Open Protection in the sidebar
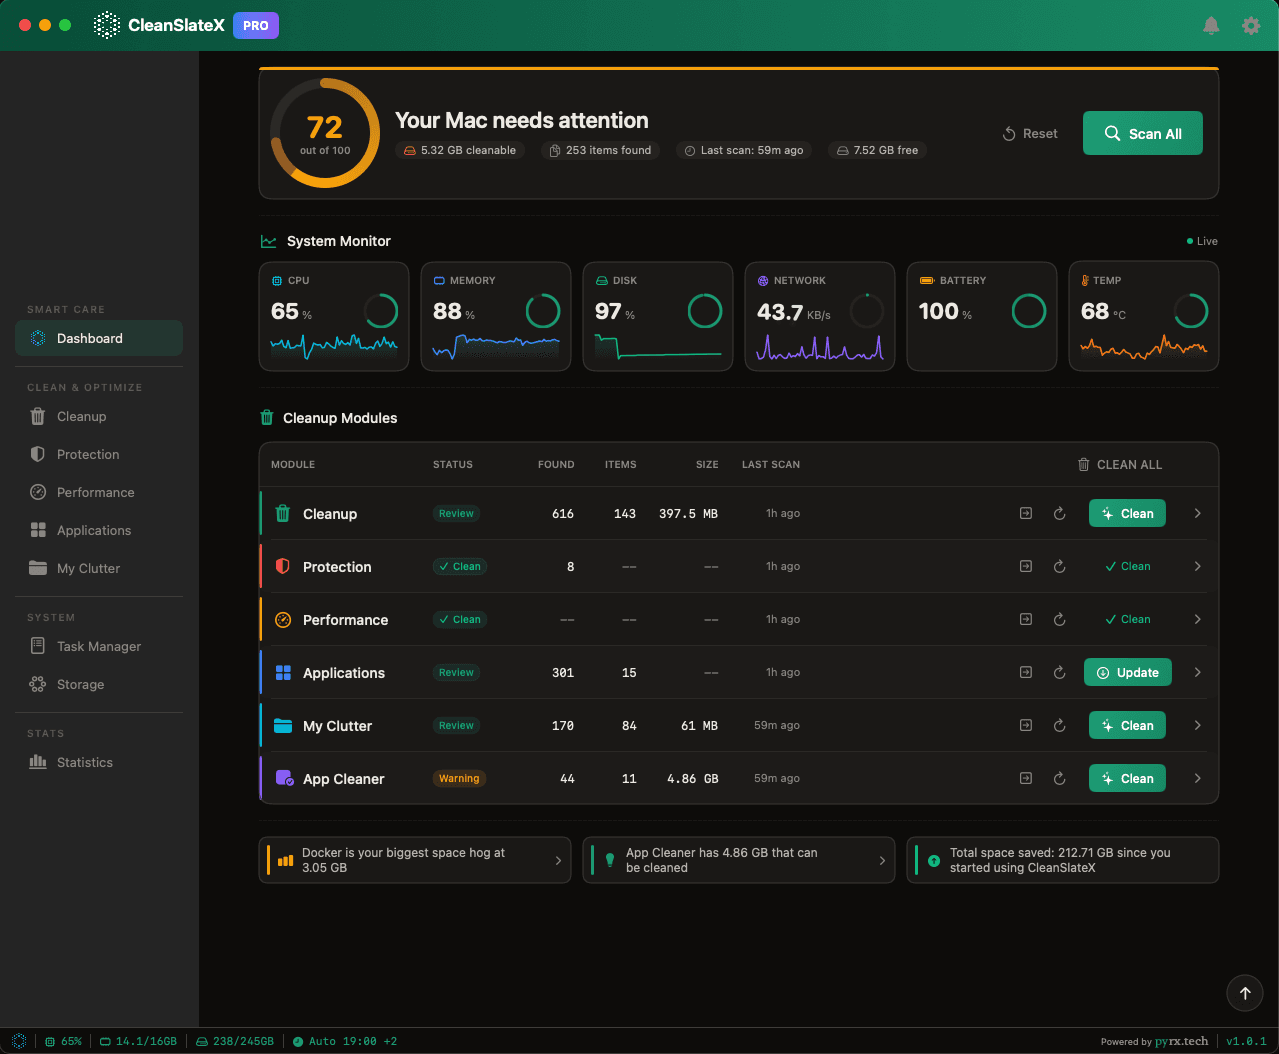1279x1054 pixels. [99, 454]
